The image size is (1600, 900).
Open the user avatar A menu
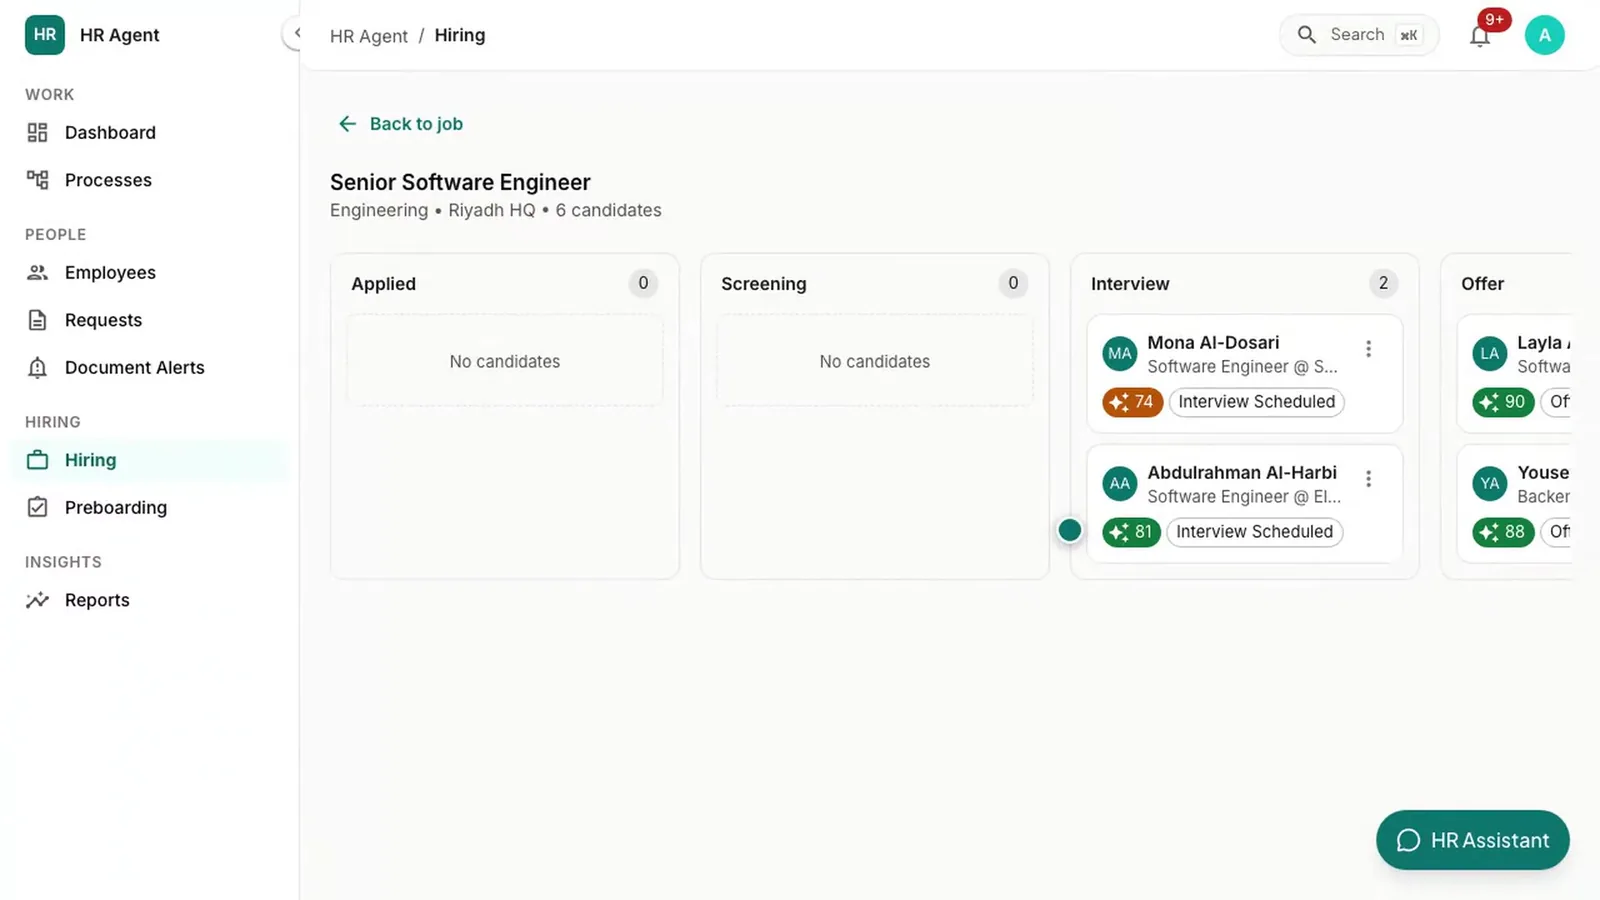[x=1545, y=35]
